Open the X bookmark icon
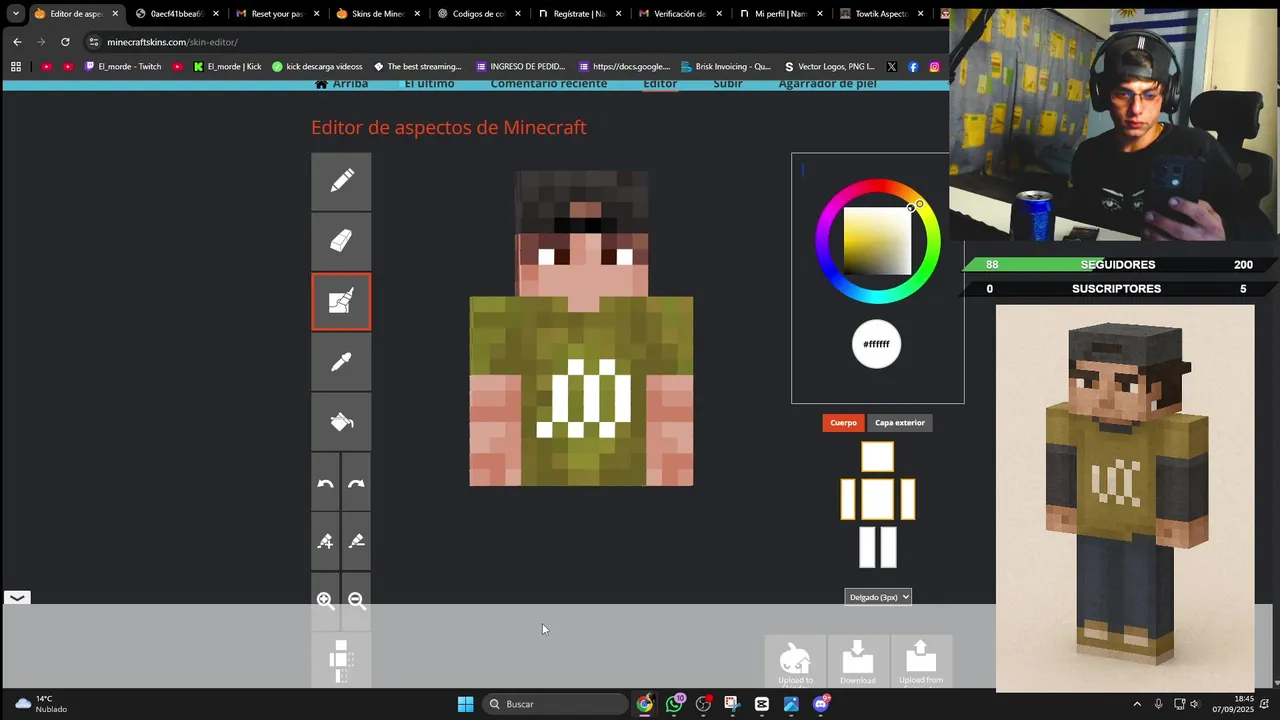This screenshot has height=720, width=1280. [x=892, y=67]
